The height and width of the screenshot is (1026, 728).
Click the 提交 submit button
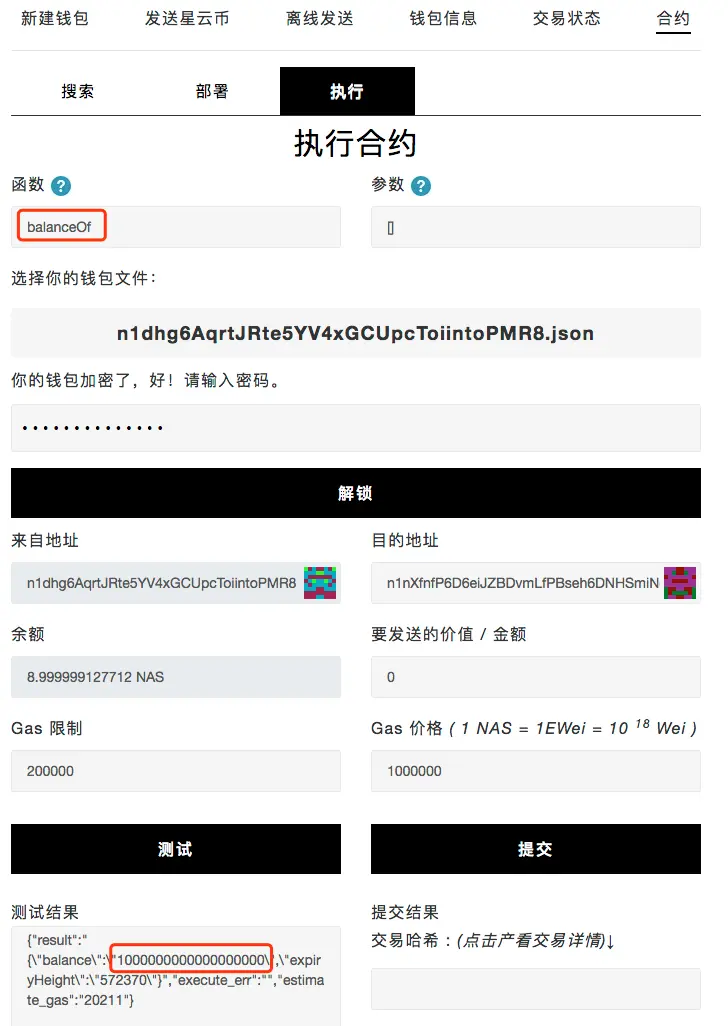point(536,849)
